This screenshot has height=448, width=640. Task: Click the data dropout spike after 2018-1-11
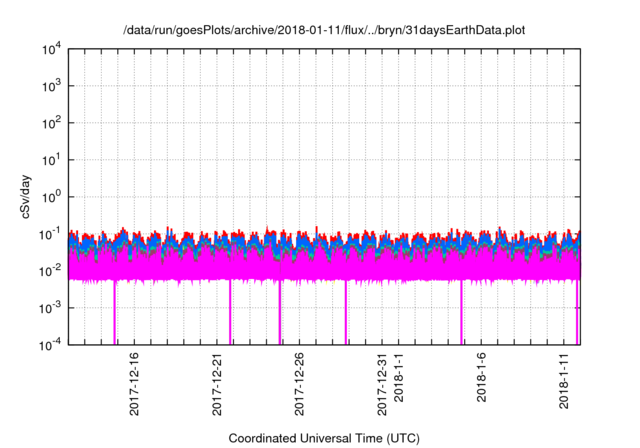tap(577, 312)
